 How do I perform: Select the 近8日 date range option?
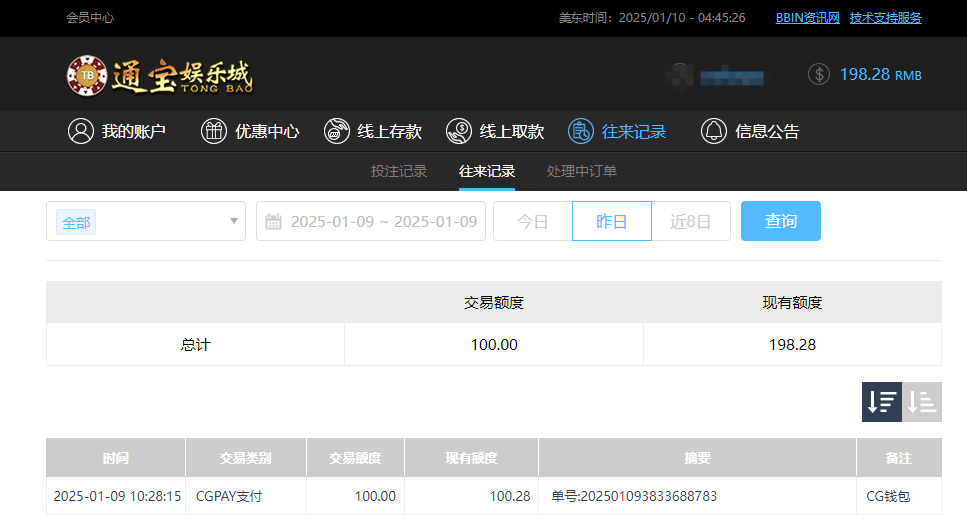[691, 221]
